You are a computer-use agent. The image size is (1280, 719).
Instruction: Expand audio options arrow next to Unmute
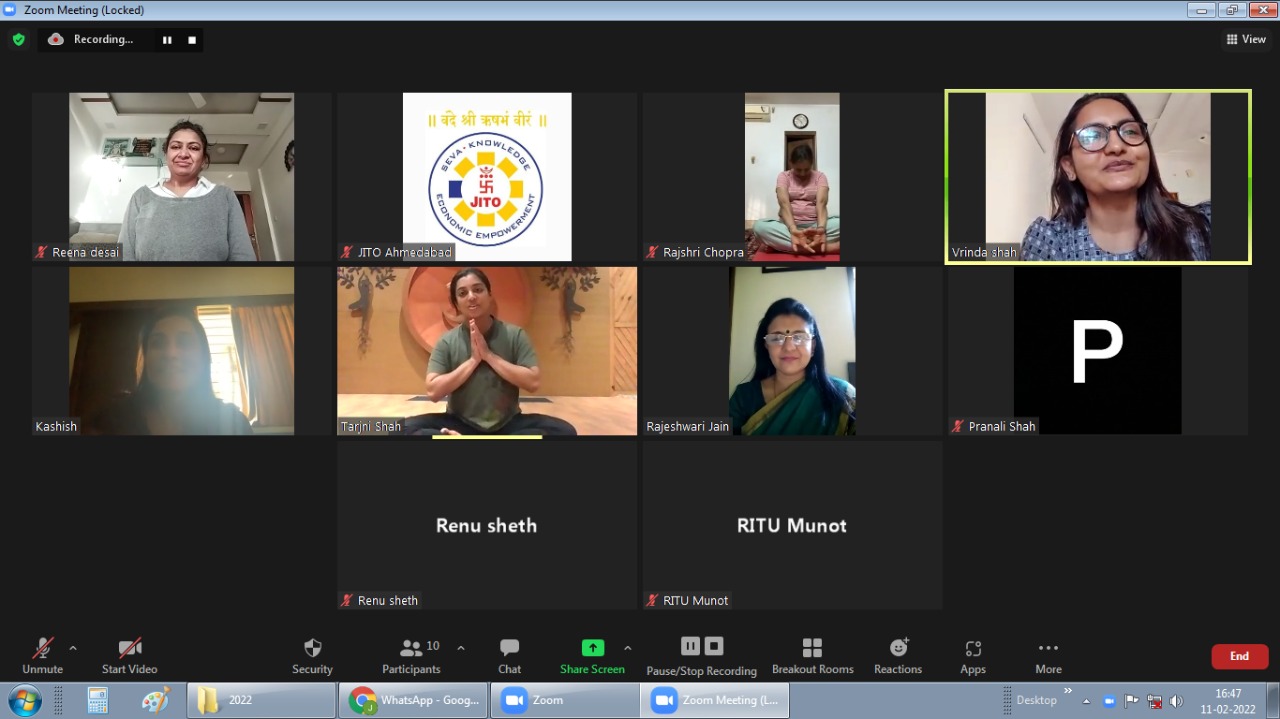click(73, 648)
